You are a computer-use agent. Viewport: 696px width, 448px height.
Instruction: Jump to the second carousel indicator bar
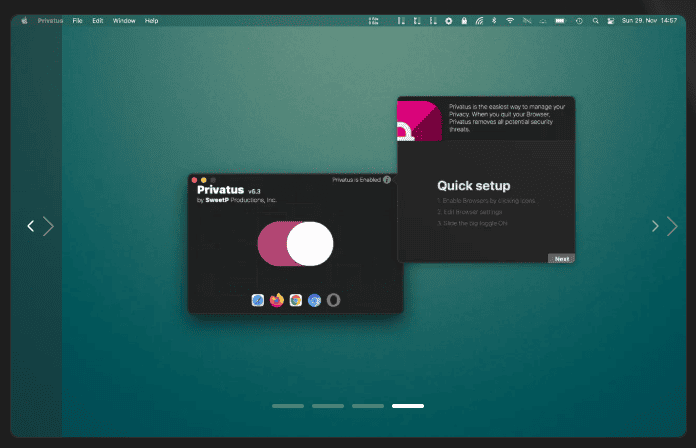coord(328,406)
